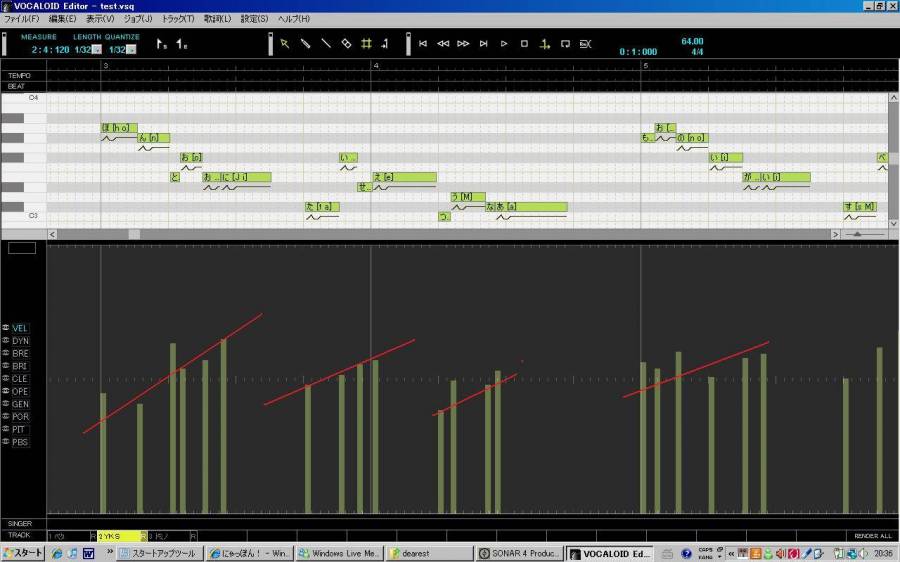Toggle the grid display icon
The width and height of the screenshot is (900, 562).
tap(366, 44)
